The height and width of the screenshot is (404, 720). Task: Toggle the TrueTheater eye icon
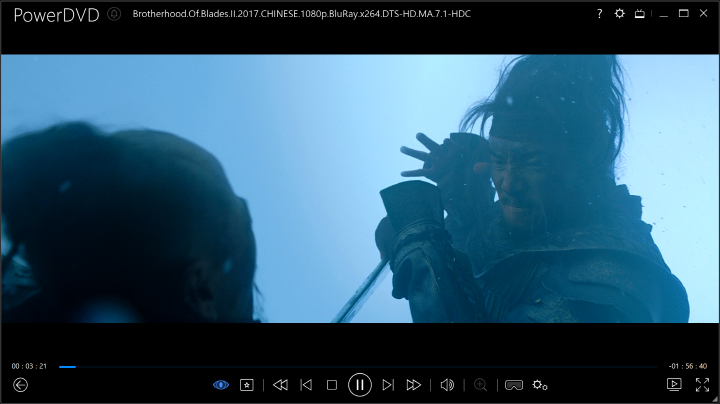coord(221,385)
